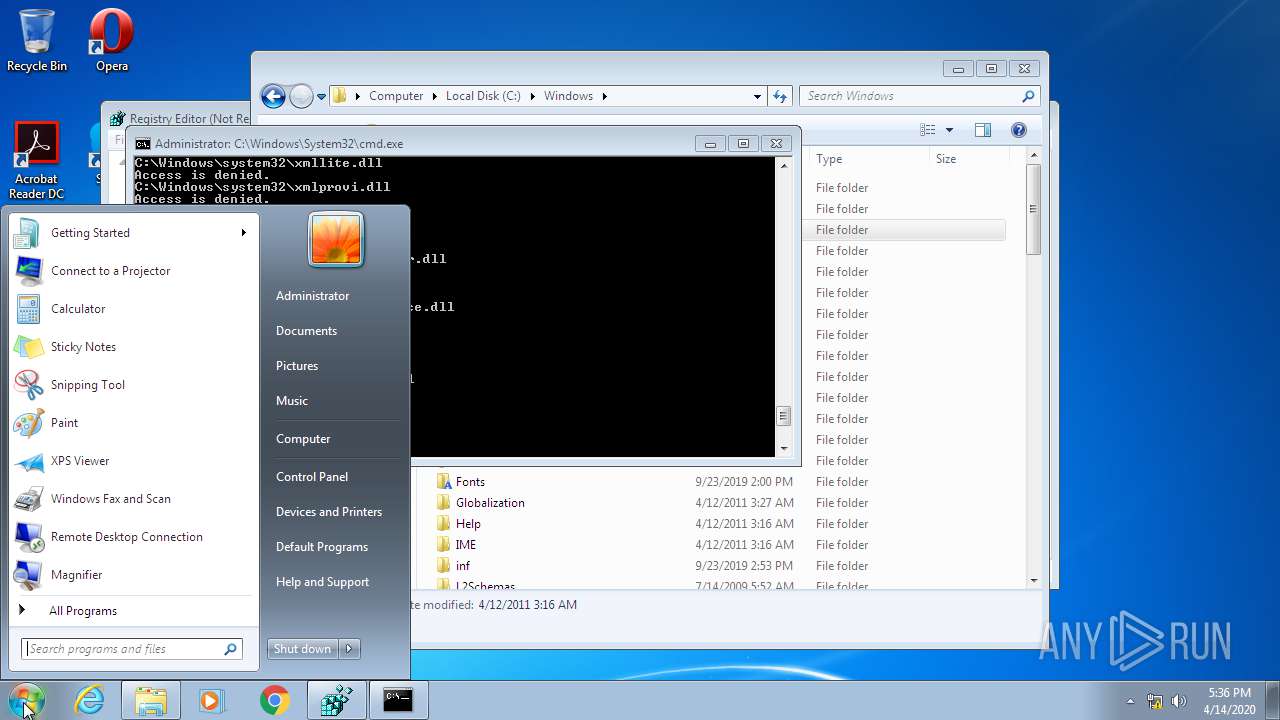Click Explorer help question mark icon
1280x720 pixels.
[x=1019, y=130]
